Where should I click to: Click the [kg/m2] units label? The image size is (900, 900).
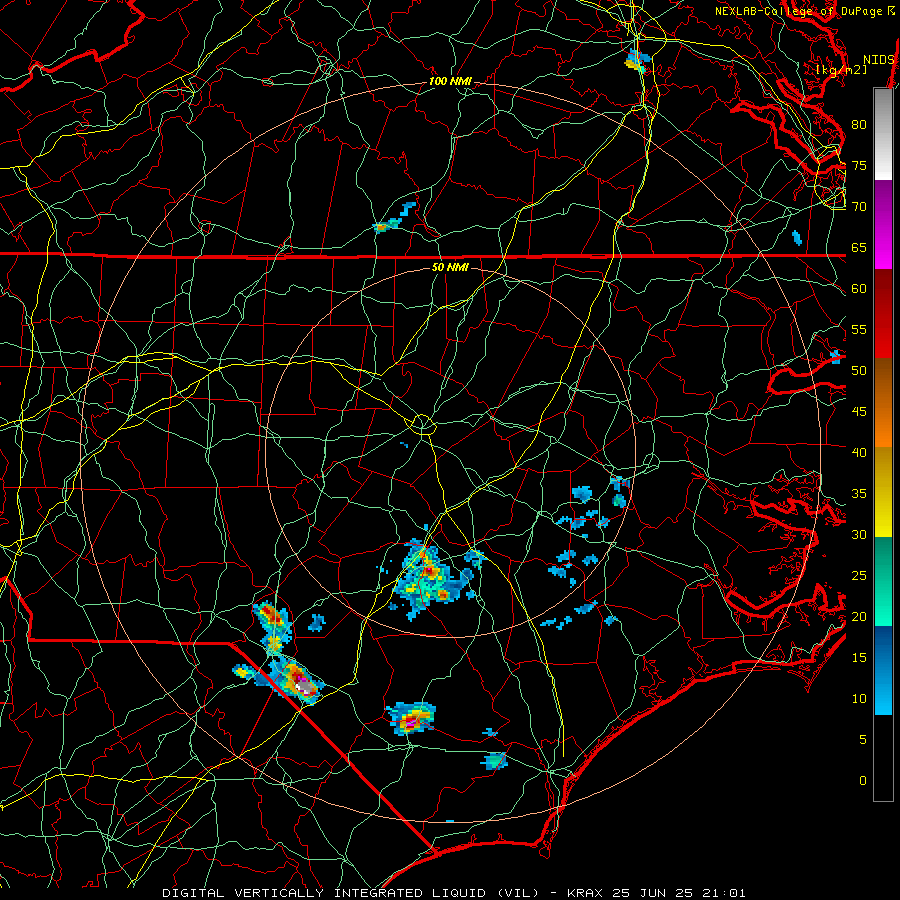click(x=841, y=70)
